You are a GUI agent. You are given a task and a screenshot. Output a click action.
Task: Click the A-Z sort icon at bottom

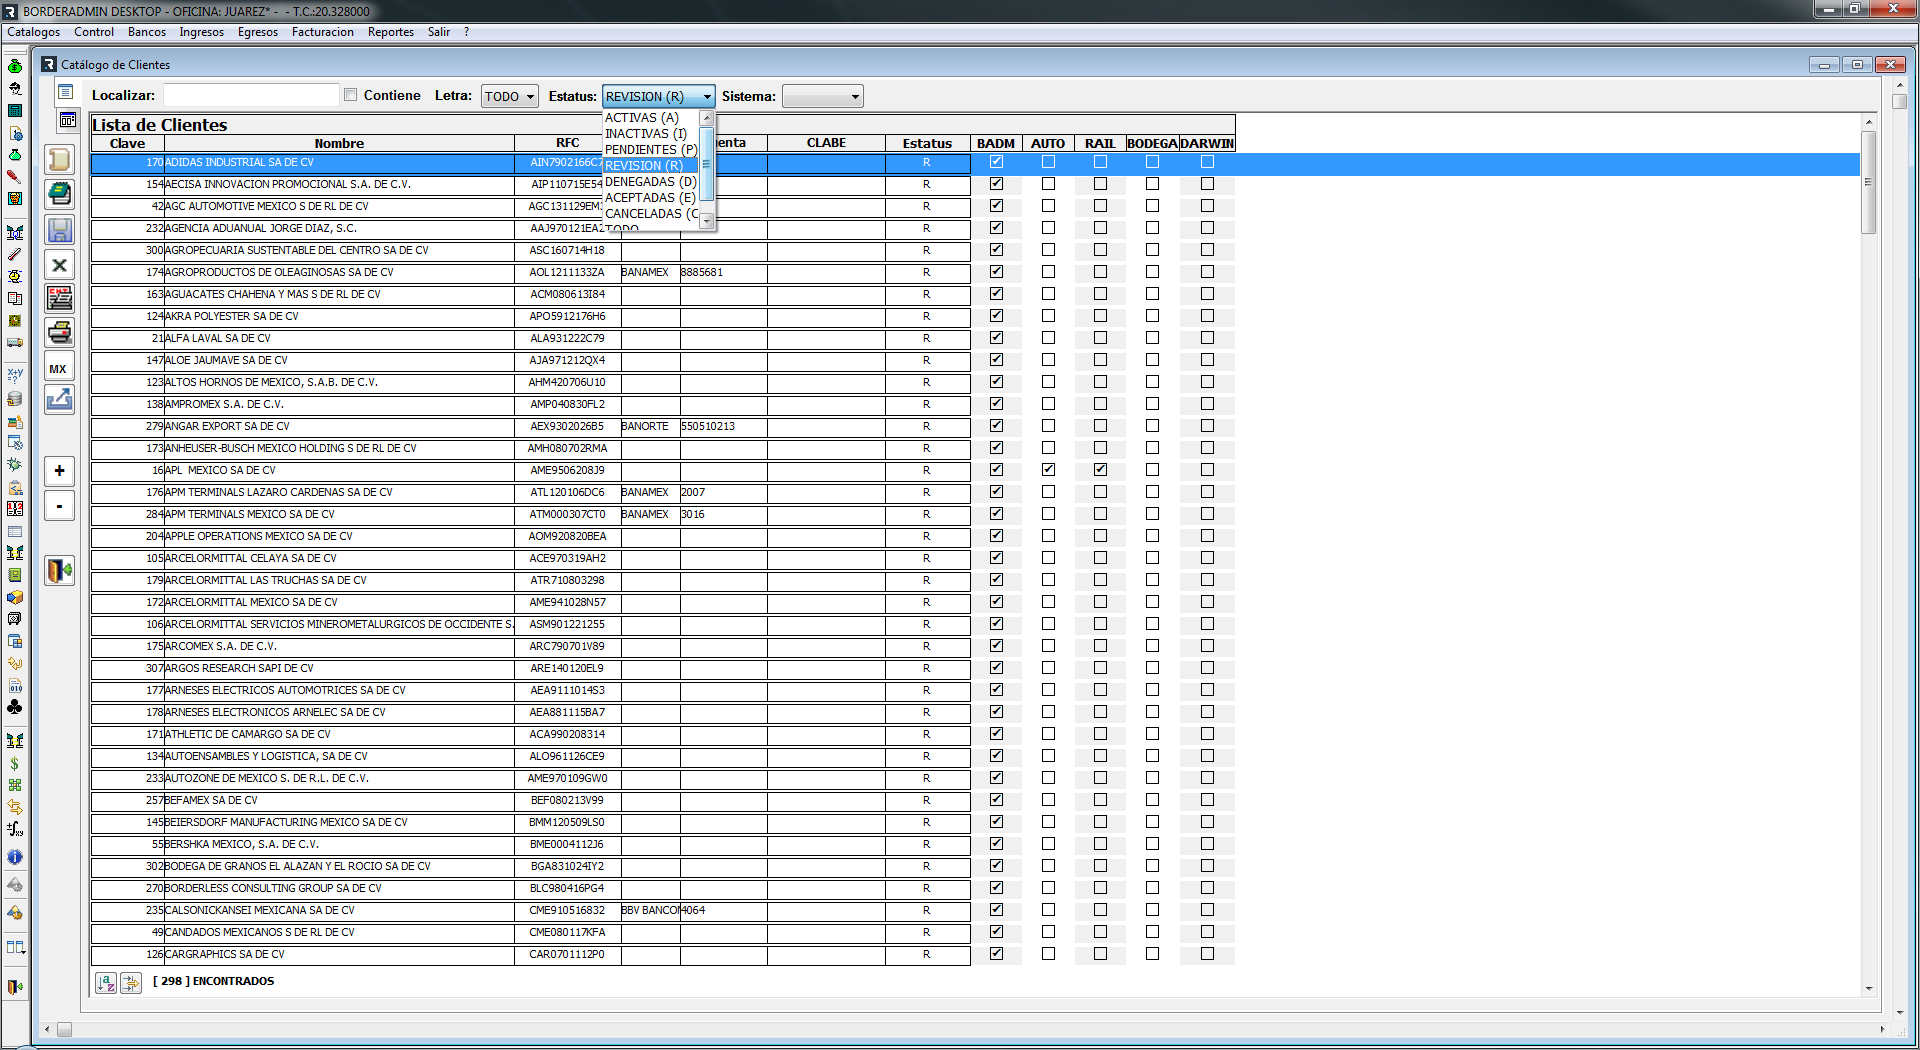point(106,983)
